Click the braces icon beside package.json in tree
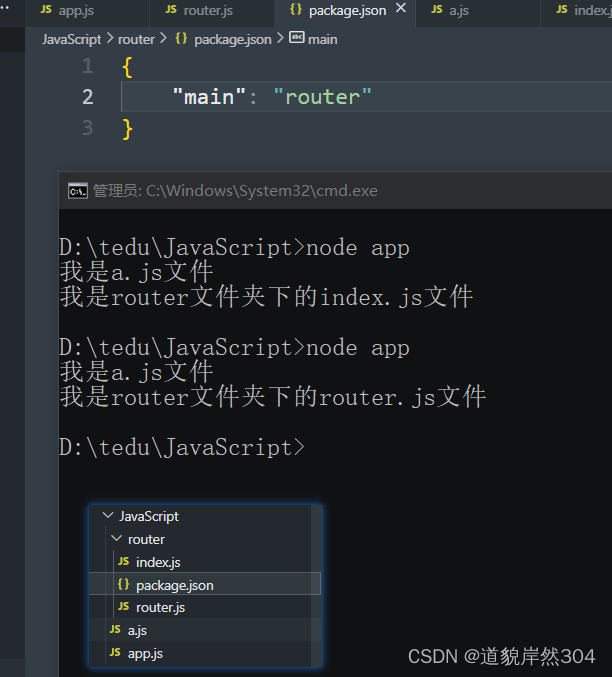This screenshot has width=612, height=677. pyautogui.click(x=124, y=584)
